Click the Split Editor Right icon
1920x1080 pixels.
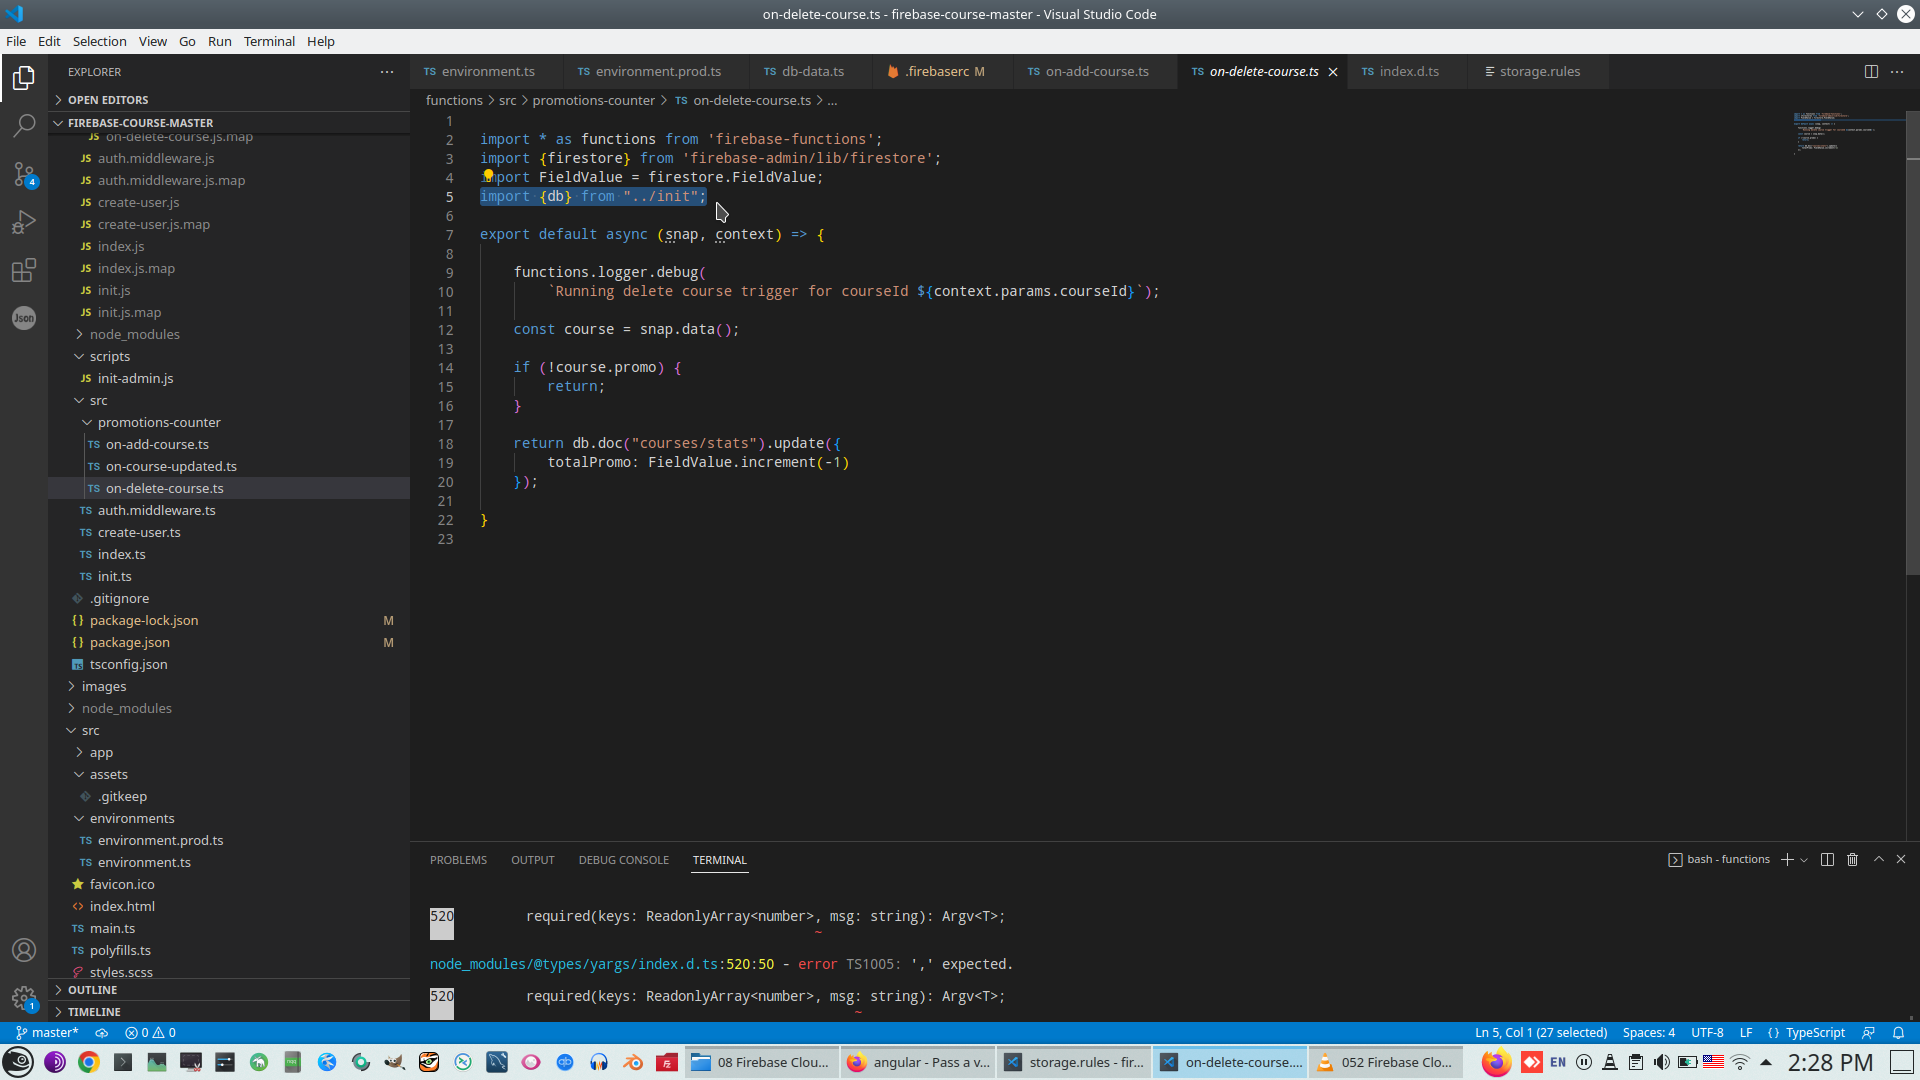click(x=1871, y=72)
